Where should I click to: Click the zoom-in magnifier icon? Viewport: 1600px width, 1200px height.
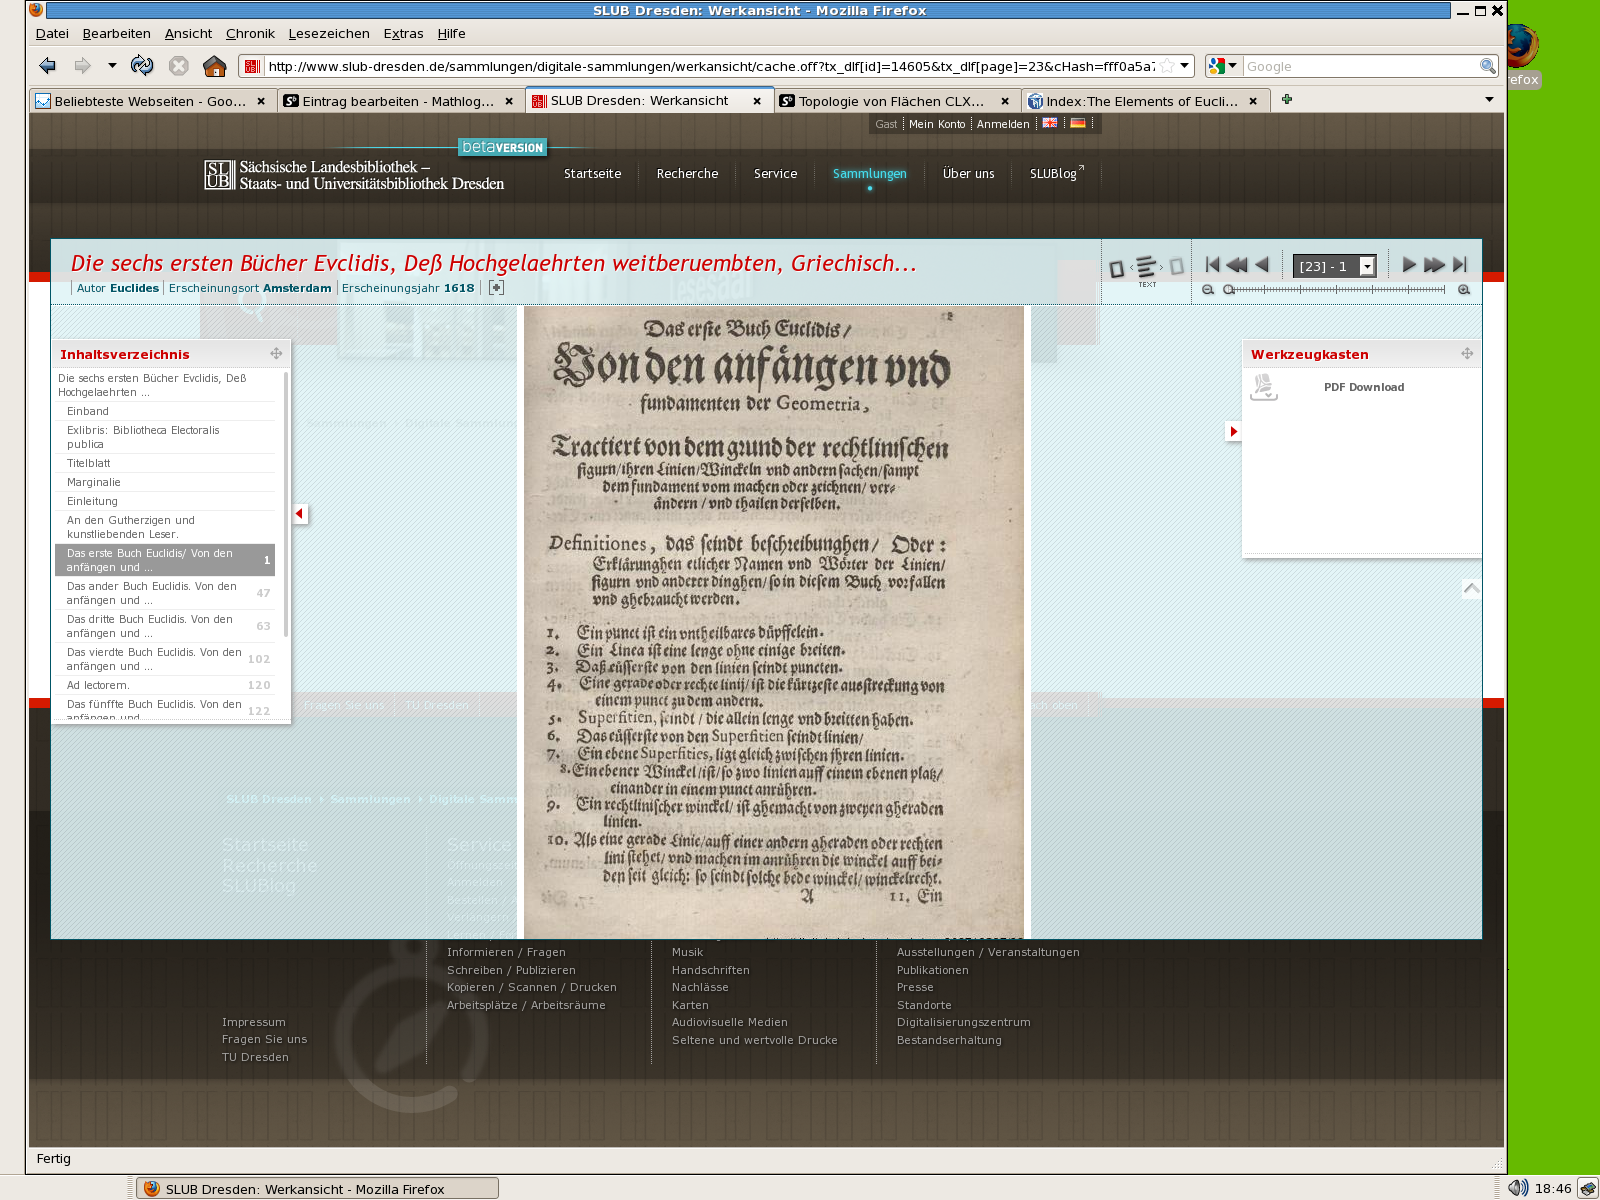[x=1464, y=290]
